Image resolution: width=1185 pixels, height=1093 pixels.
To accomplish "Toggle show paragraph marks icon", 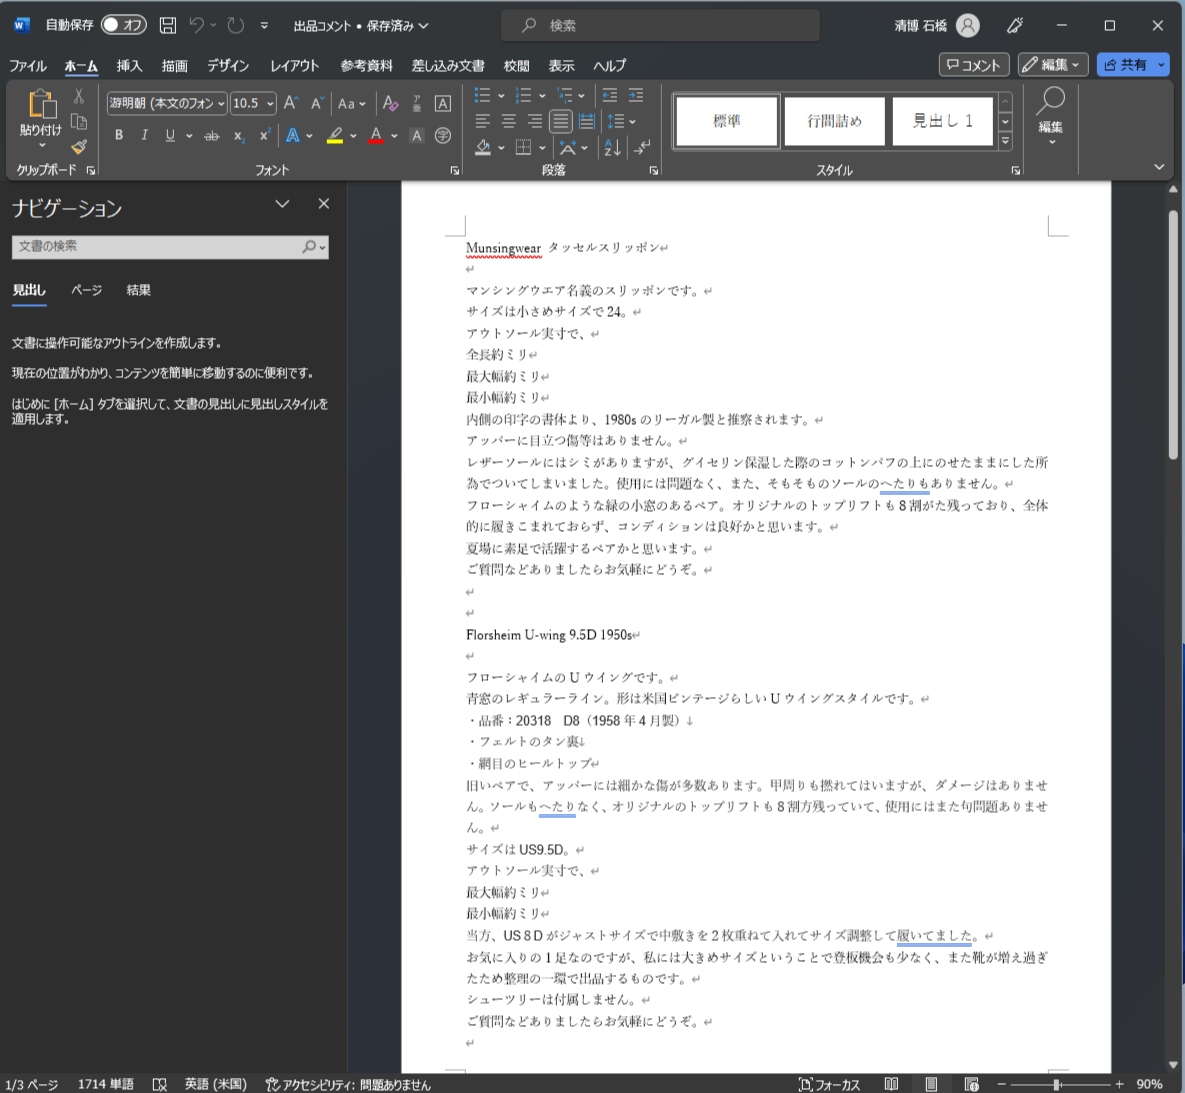I will (x=642, y=147).
